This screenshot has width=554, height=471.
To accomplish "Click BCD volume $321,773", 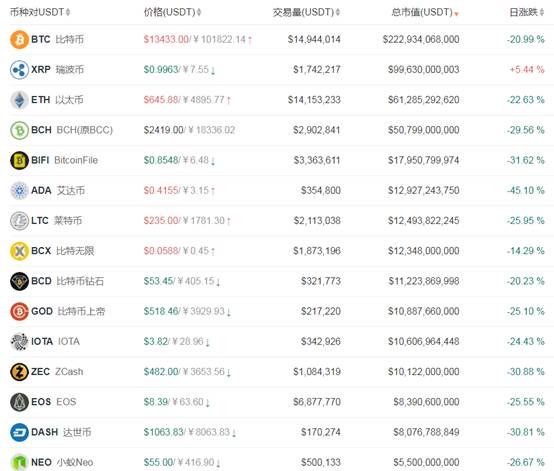I will (321, 281).
